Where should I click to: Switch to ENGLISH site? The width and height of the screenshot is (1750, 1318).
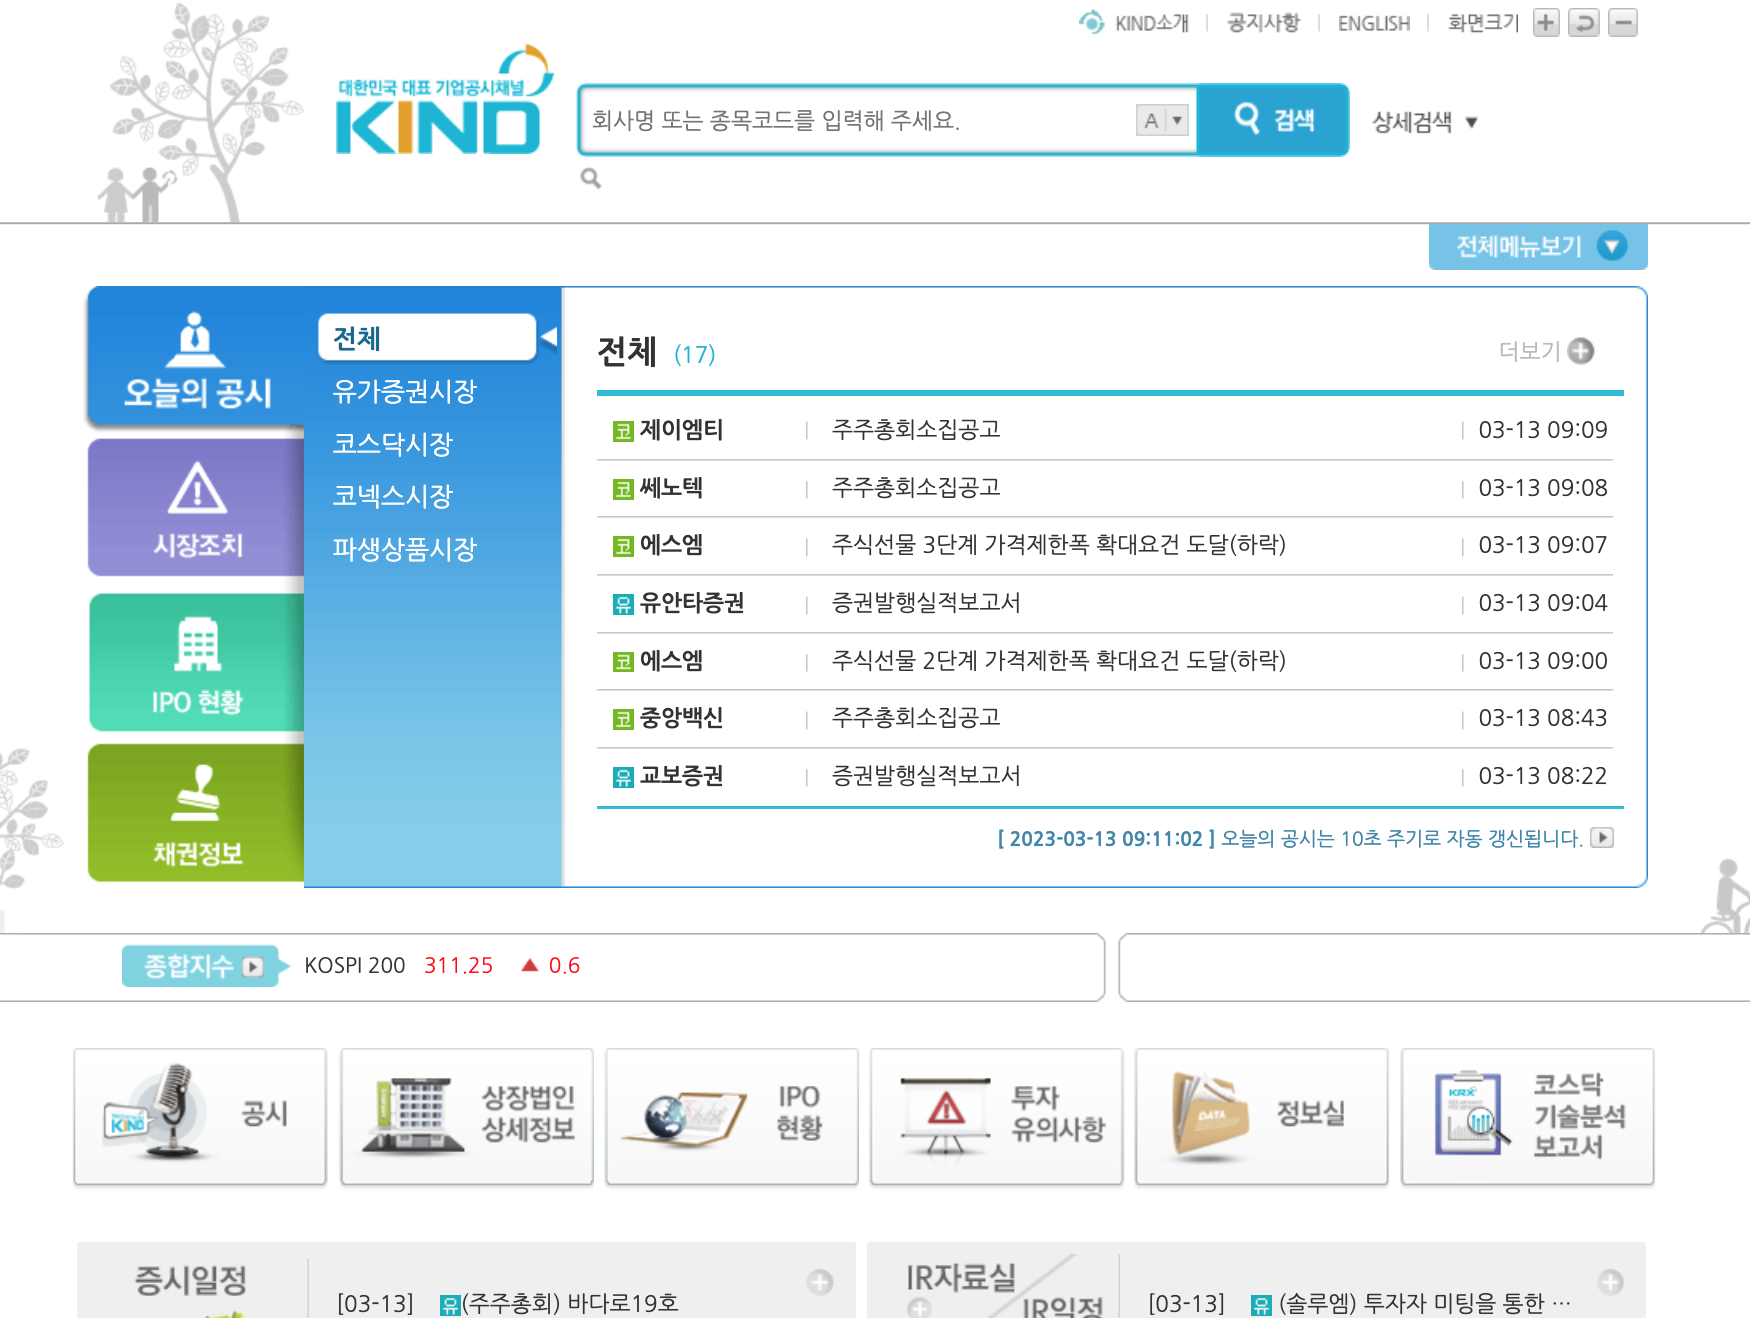click(x=1374, y=23)
